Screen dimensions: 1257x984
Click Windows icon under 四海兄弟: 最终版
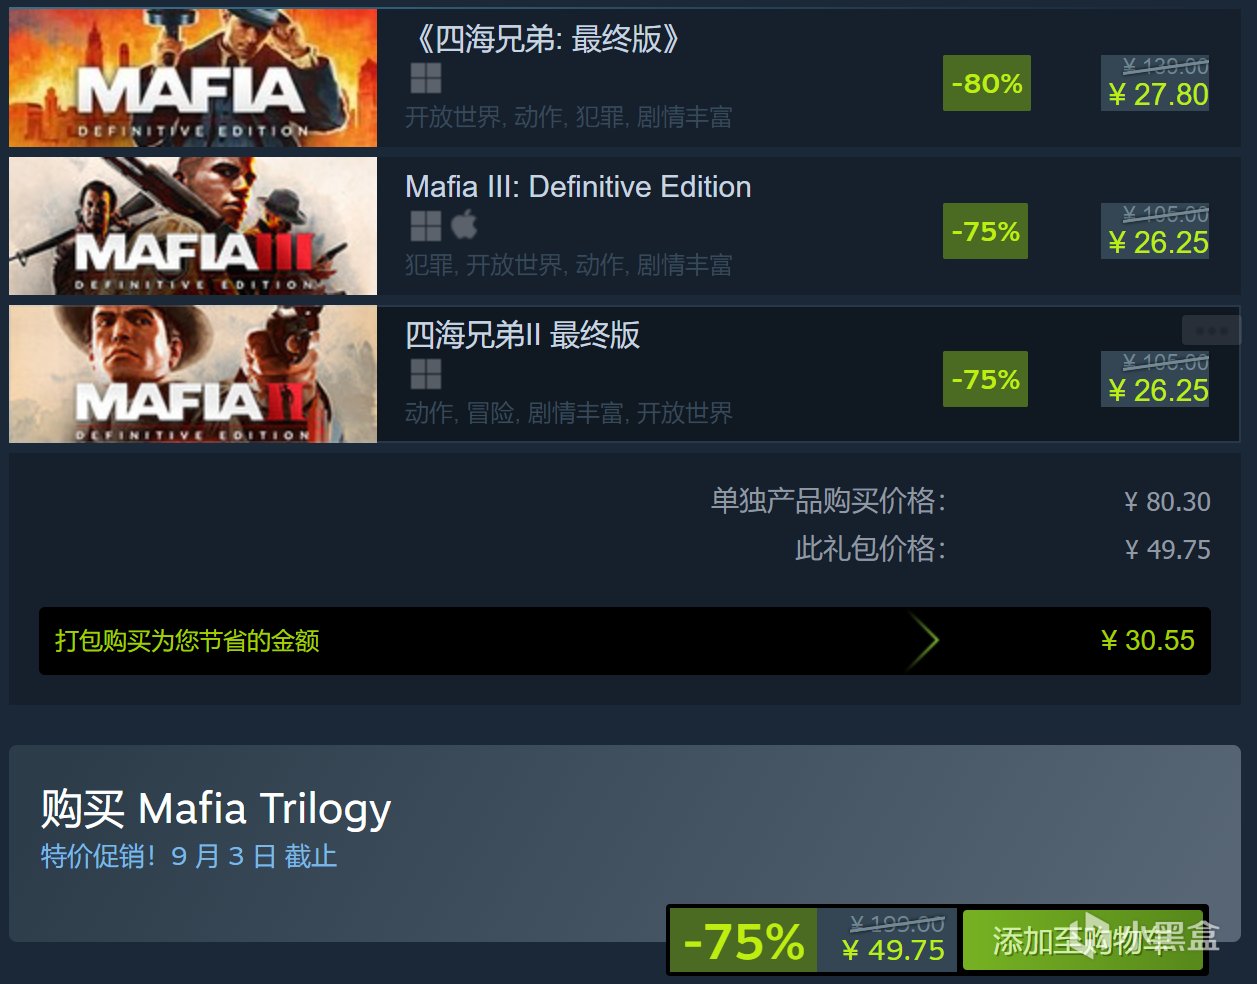(425, 78)
